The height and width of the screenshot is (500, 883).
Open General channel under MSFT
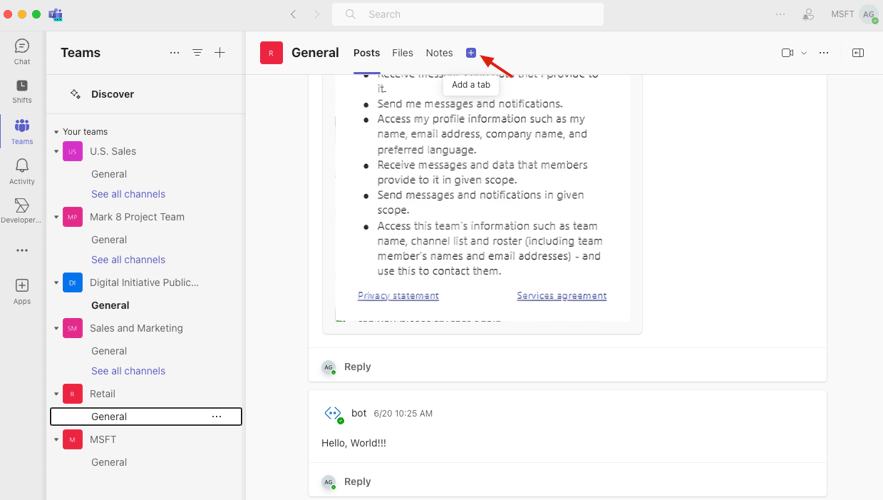pos(109,462)
